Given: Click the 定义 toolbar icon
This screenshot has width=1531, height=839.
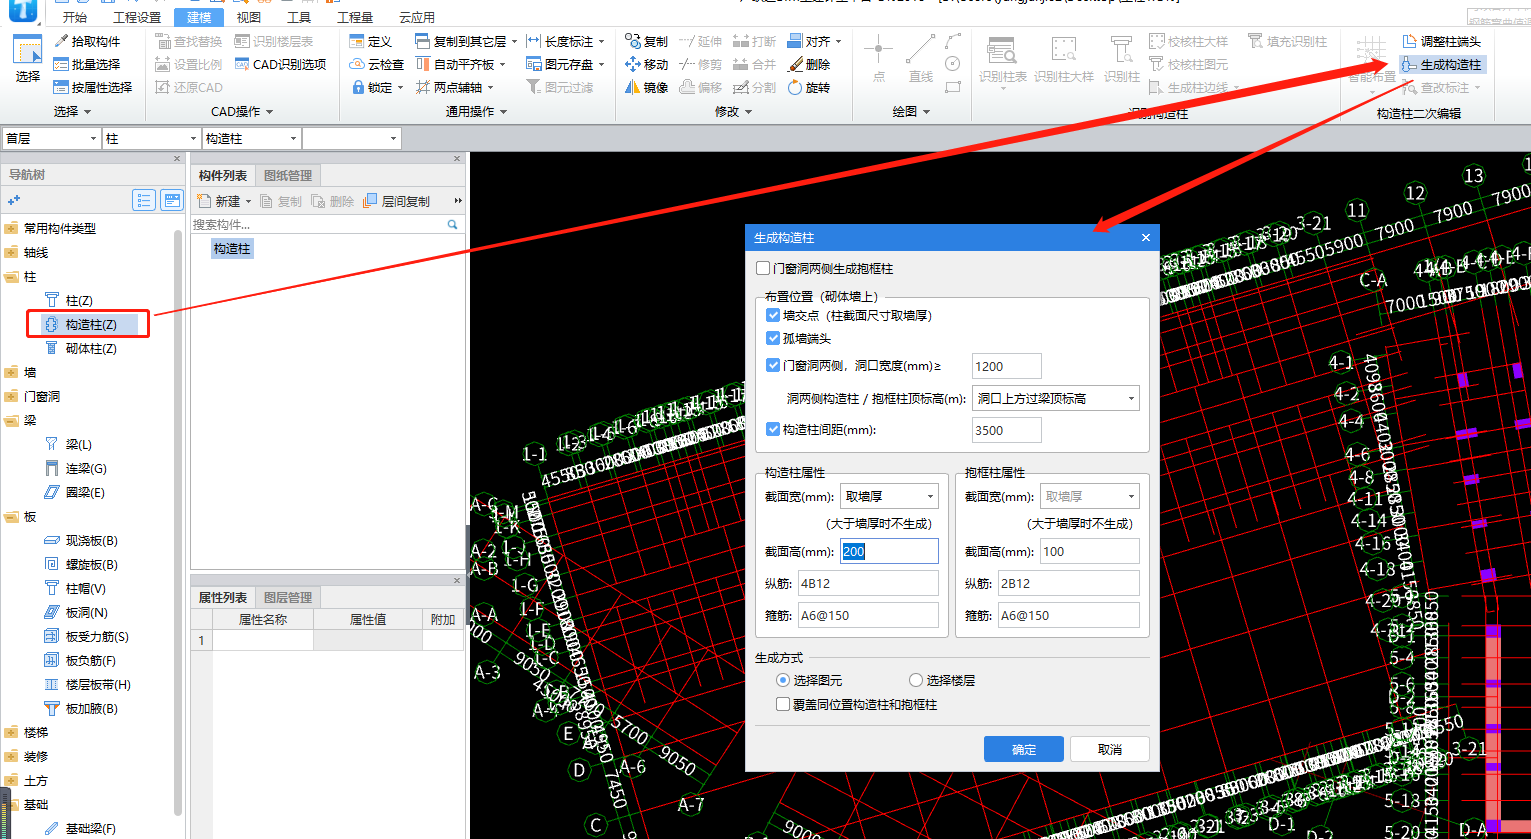Looking at the screenshot, I should coord(357,41).
